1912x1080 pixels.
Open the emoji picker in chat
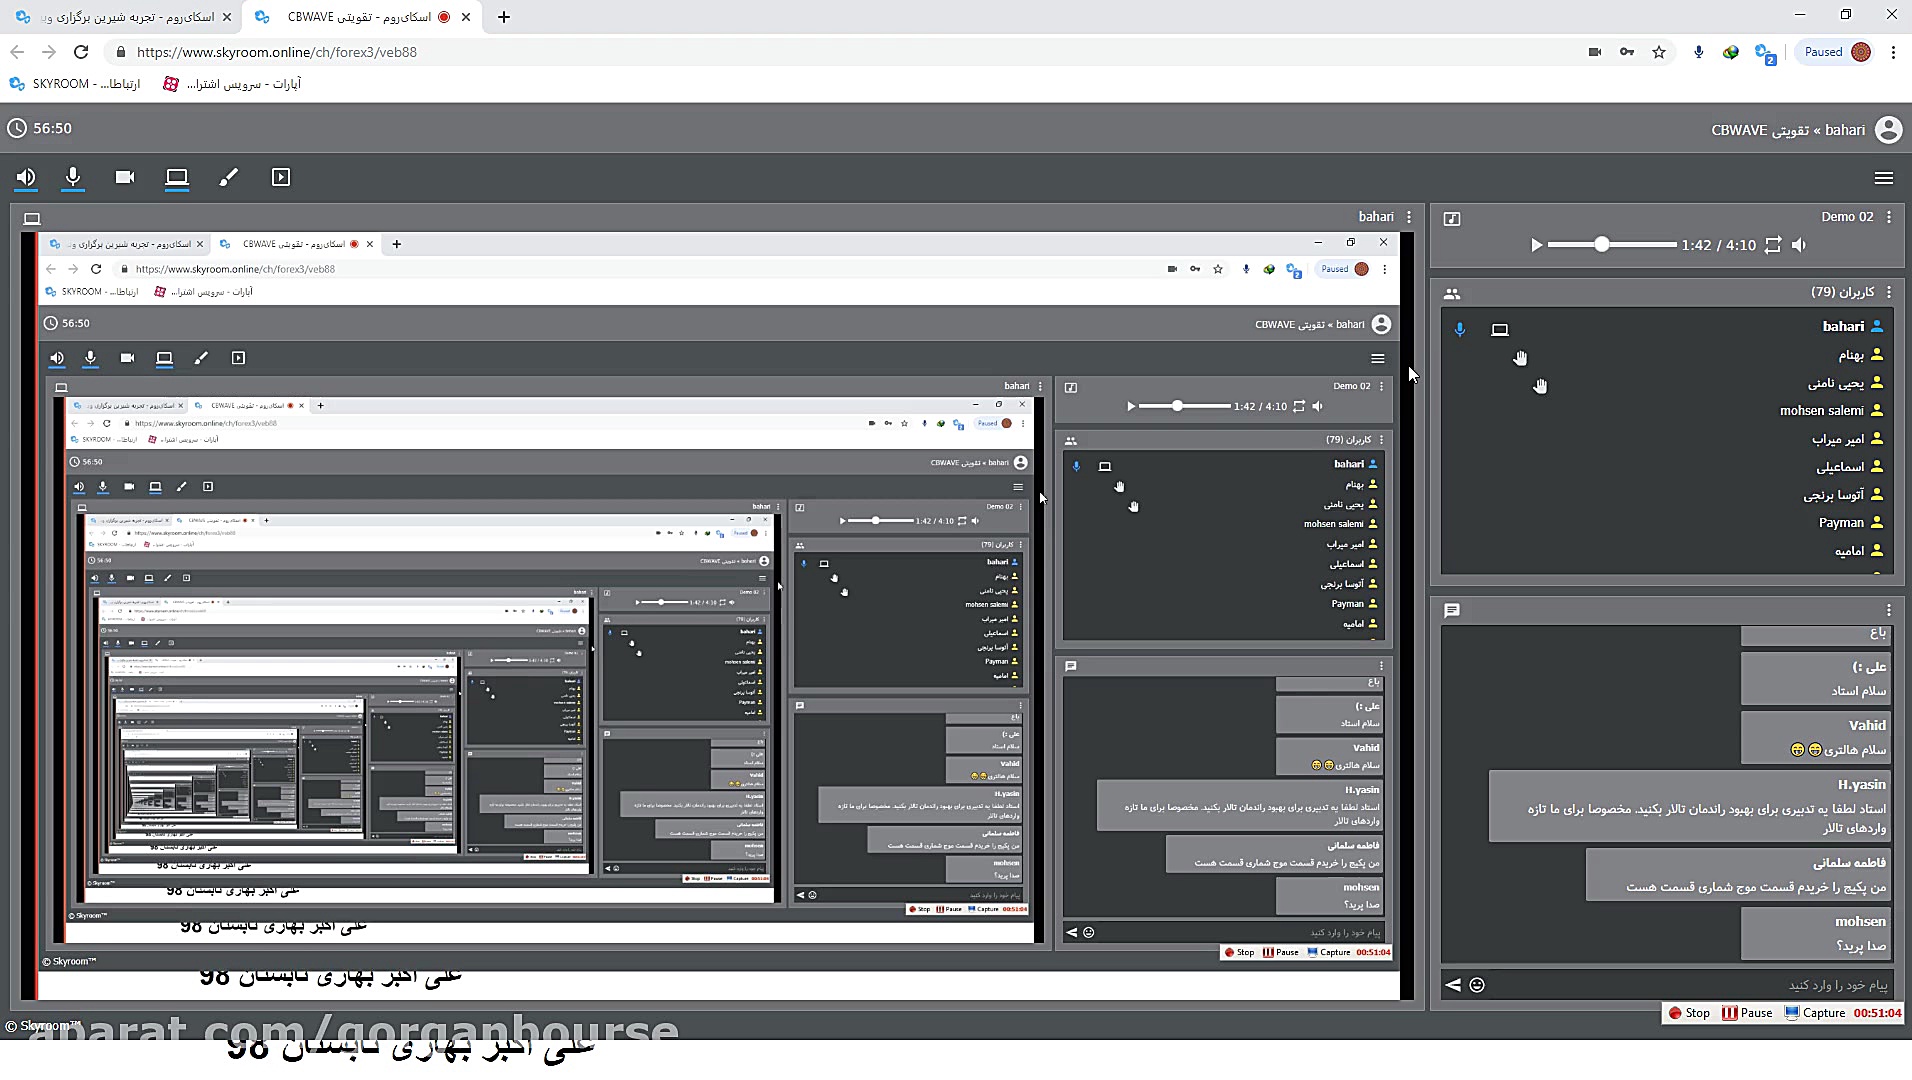[x=1477, y=985]
